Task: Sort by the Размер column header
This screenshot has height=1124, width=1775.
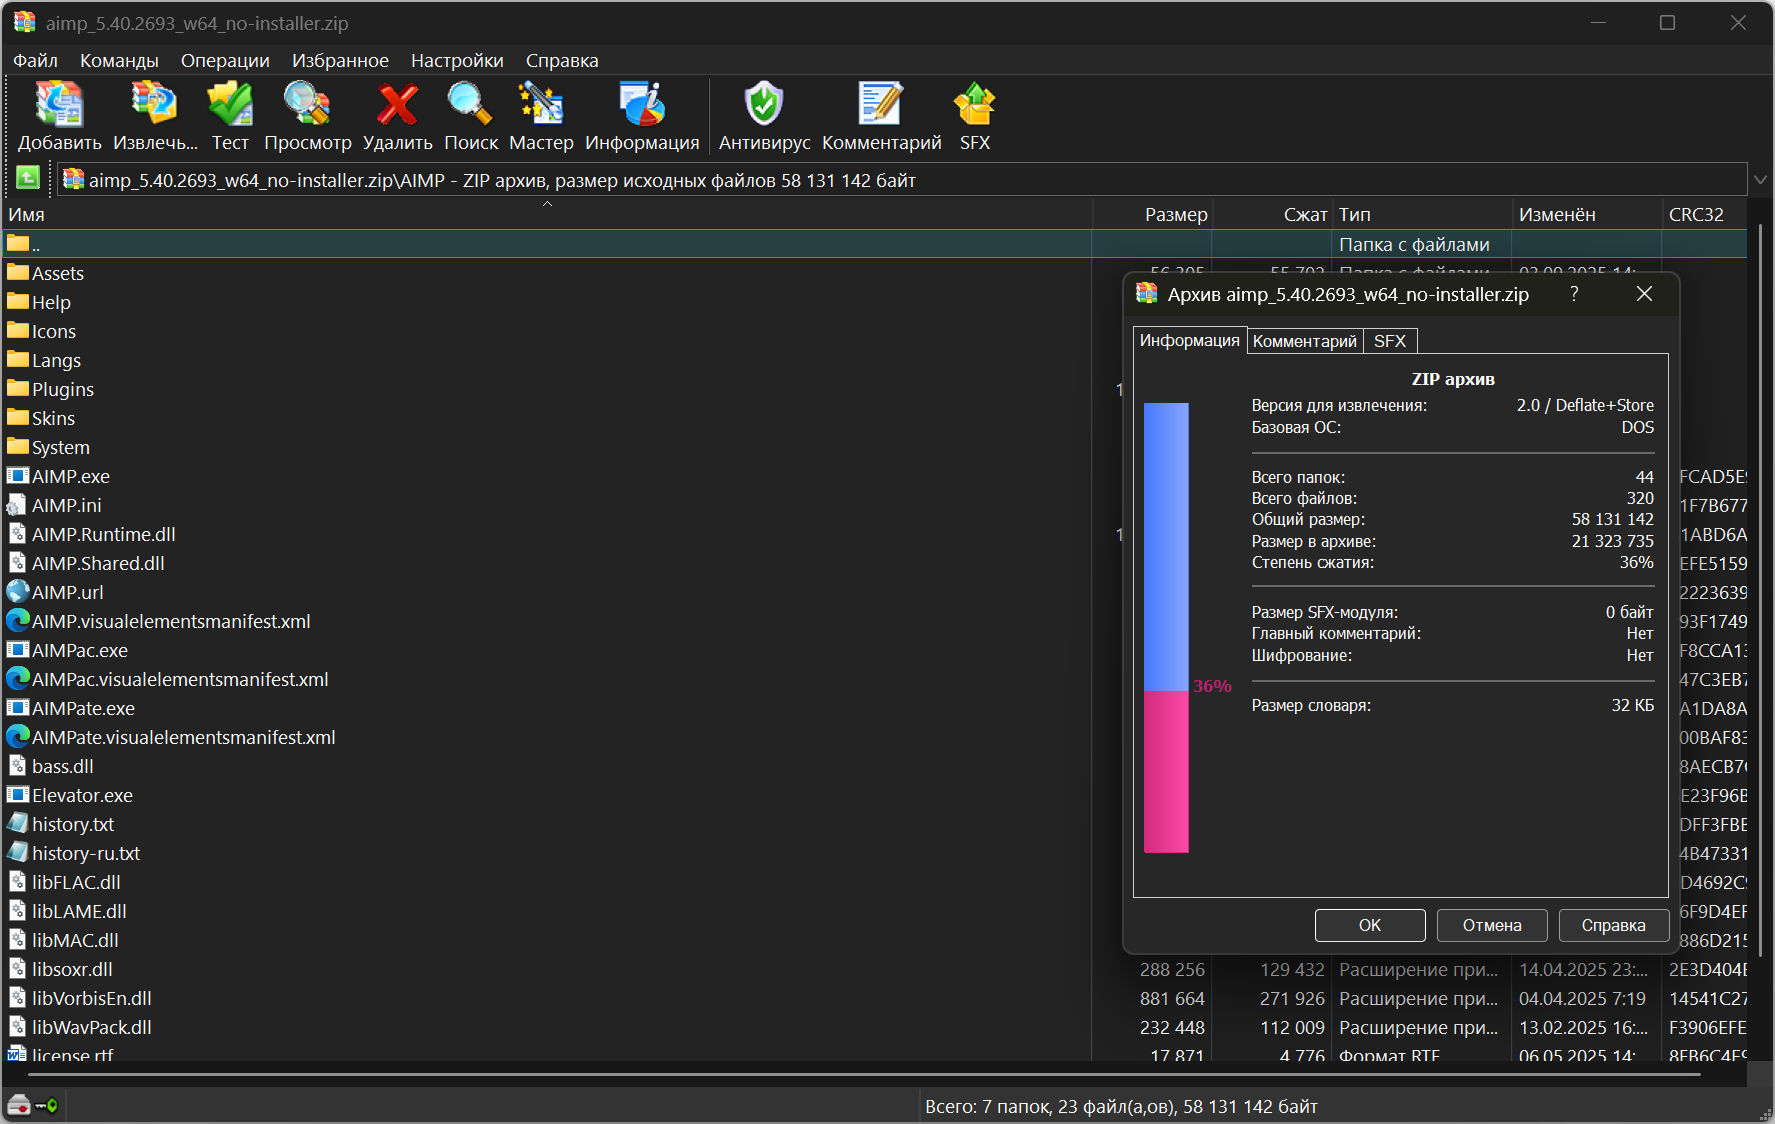Action: (x=1152, y=214)
